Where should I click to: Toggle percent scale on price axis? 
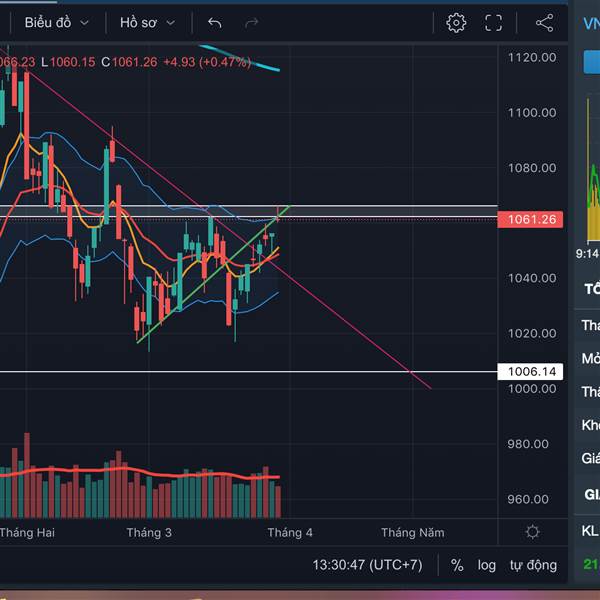pyautogui.click(x=457, y=565)
